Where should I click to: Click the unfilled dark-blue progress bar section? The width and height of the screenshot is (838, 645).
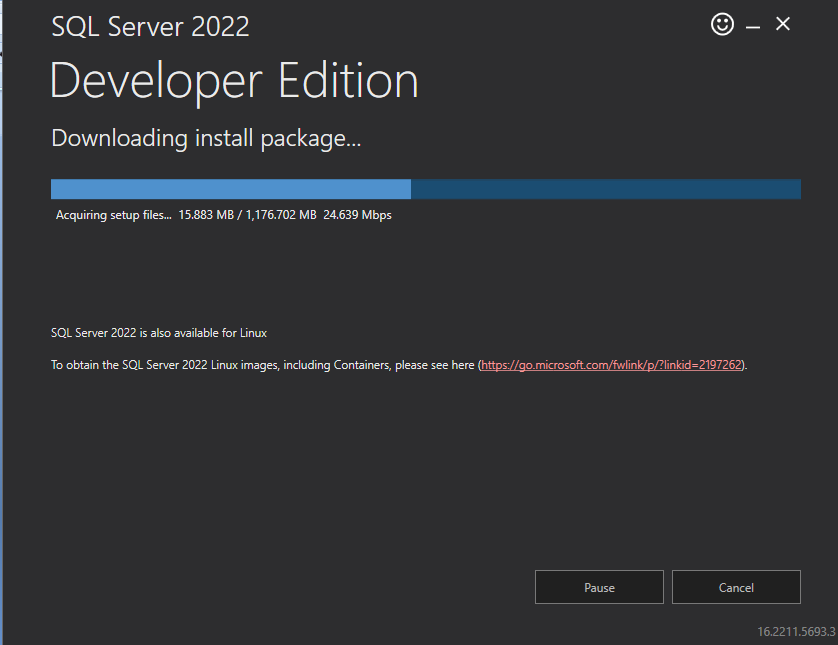coord(606,189)
